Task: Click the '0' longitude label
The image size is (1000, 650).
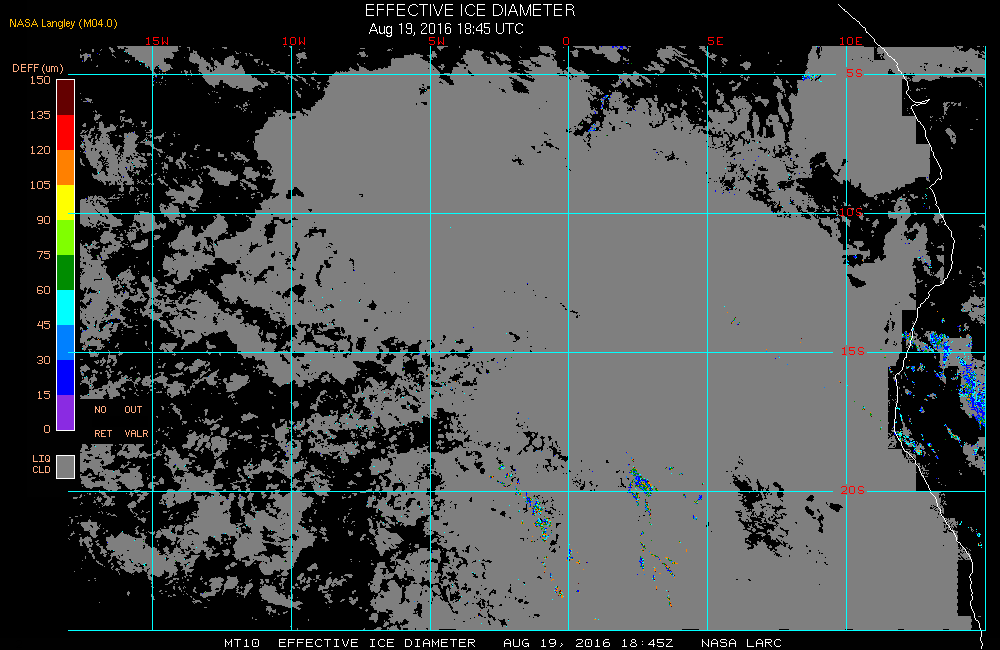Action: (566, 41)
